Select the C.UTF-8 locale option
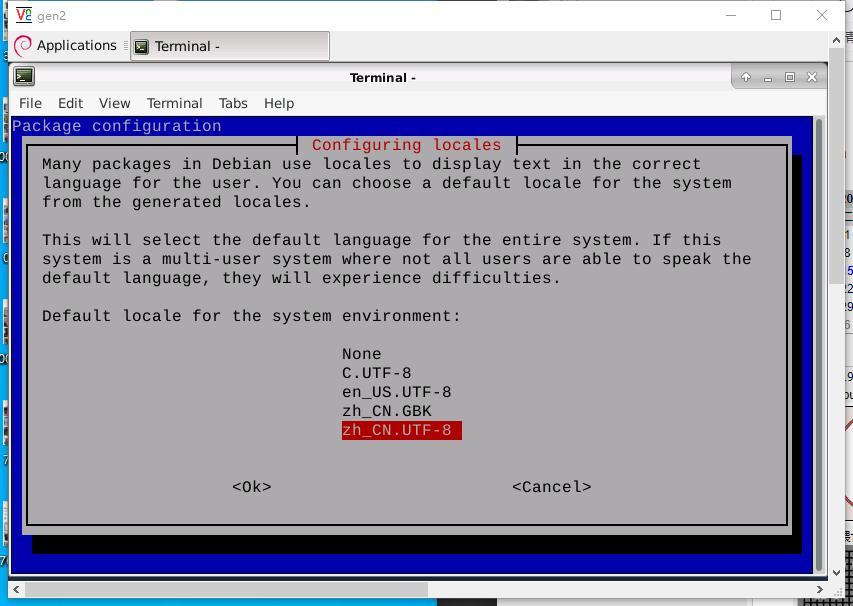Image resolution: width=853 pixels, height=606 pixels. 376,373
